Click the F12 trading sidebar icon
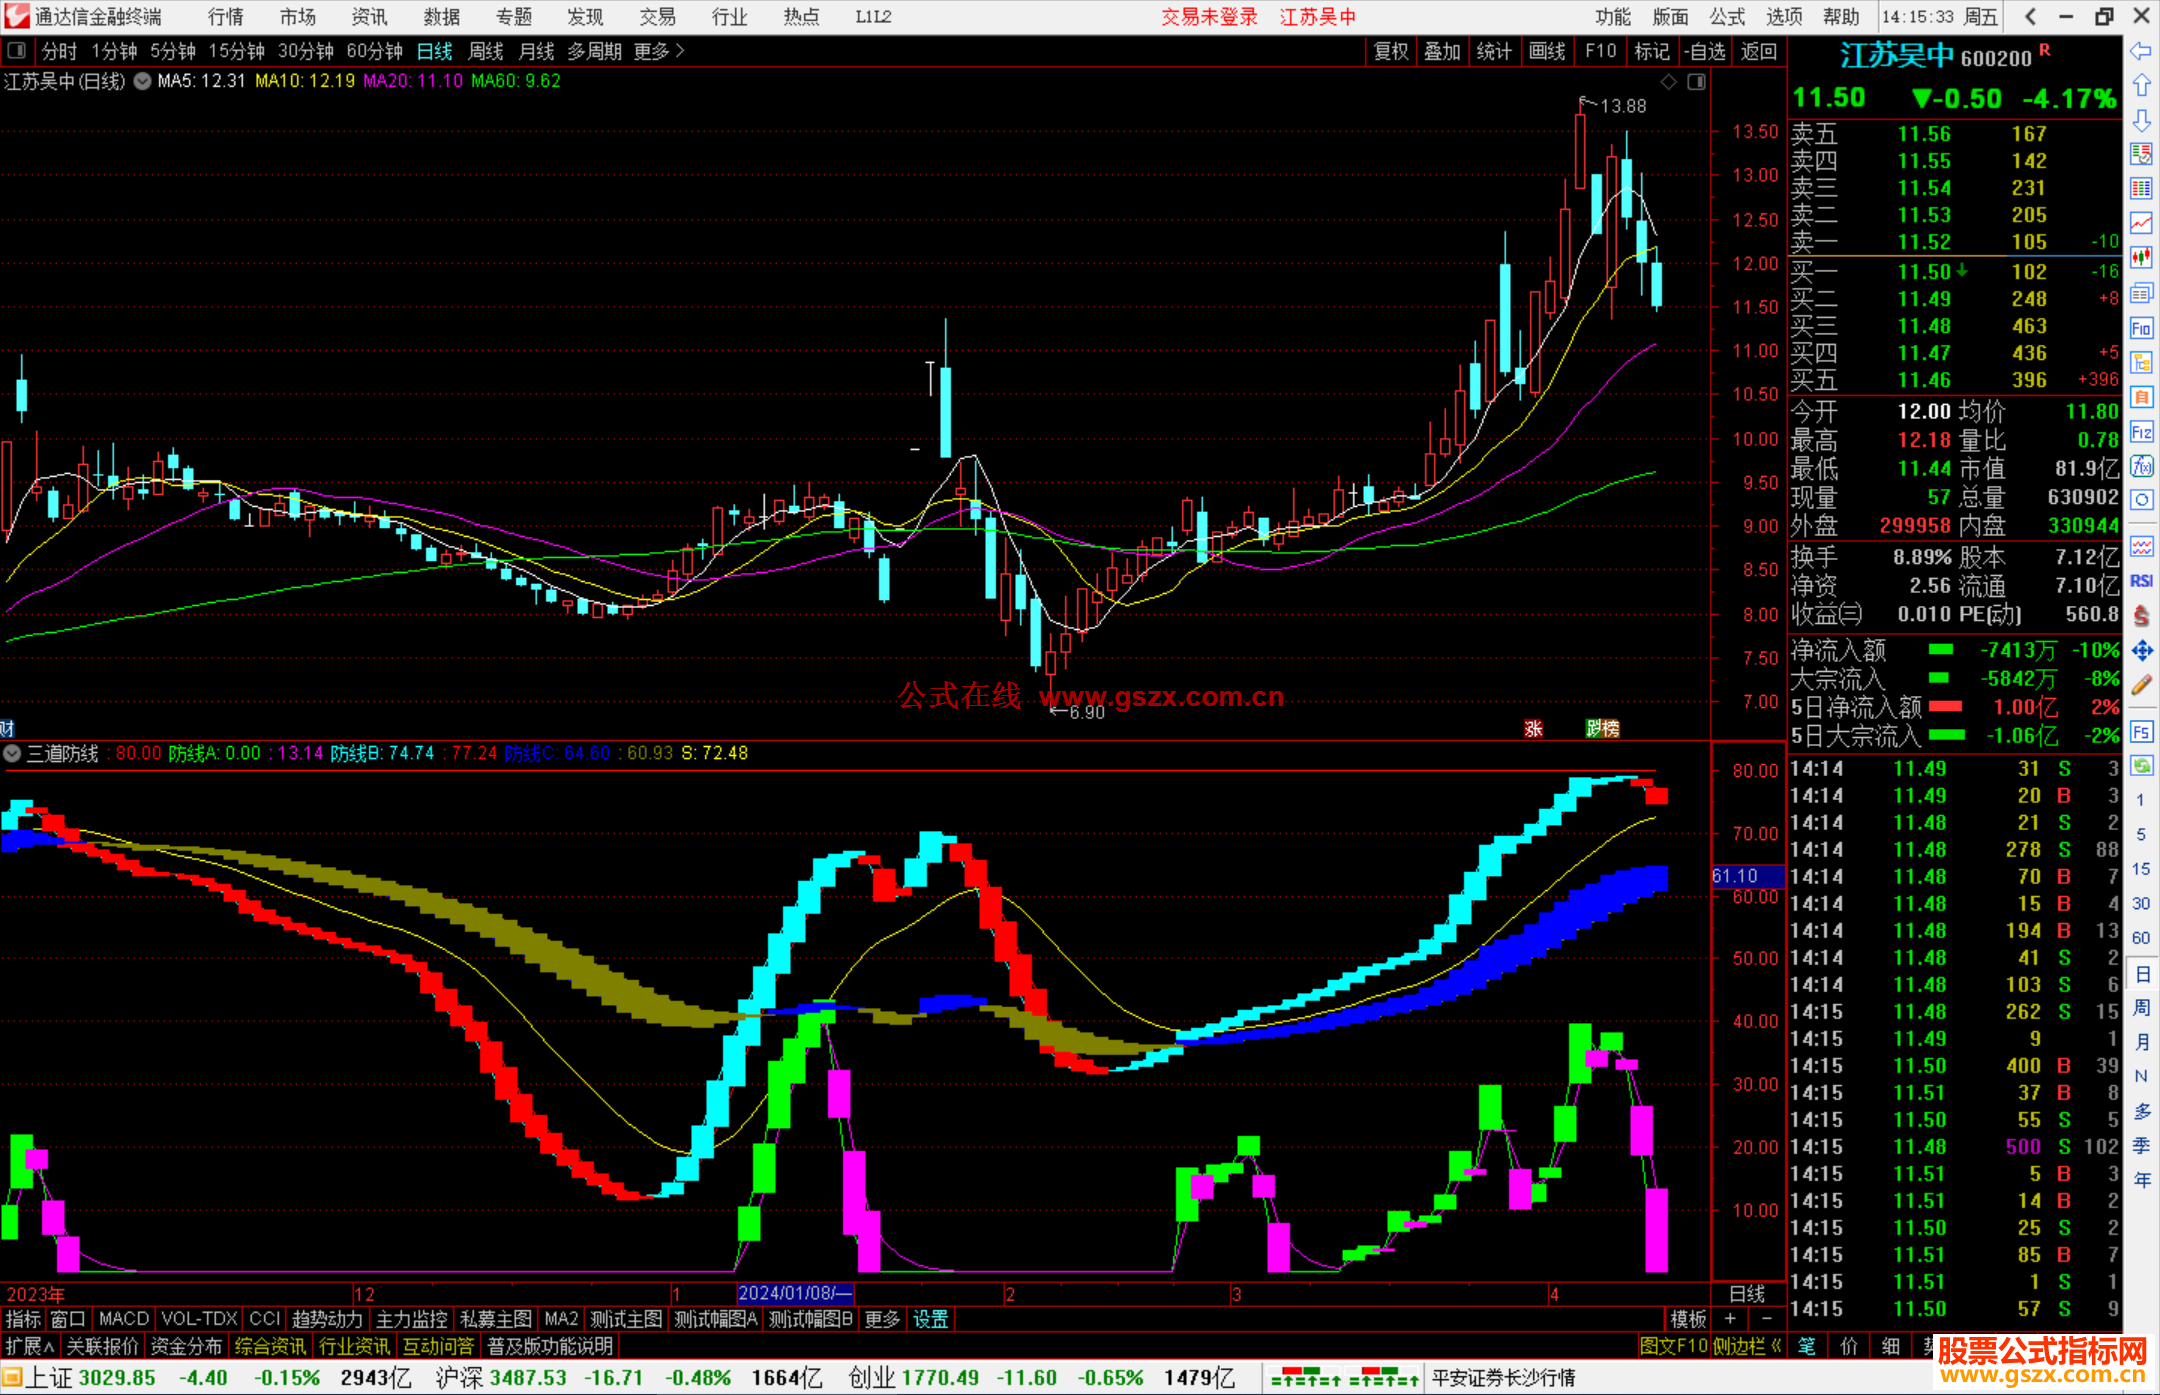The width and height of the screenshot is (2160, 1395). (2141, 432)
